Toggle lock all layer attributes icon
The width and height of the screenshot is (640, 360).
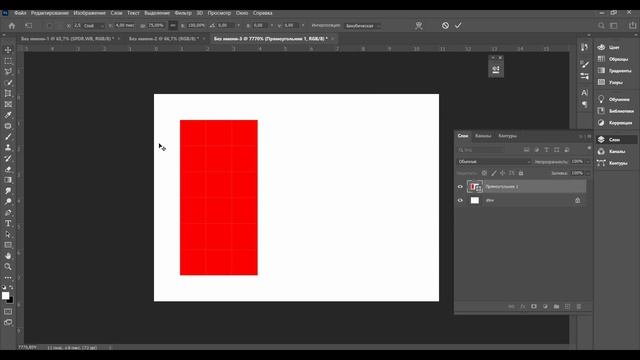click(x=521, y=173)
